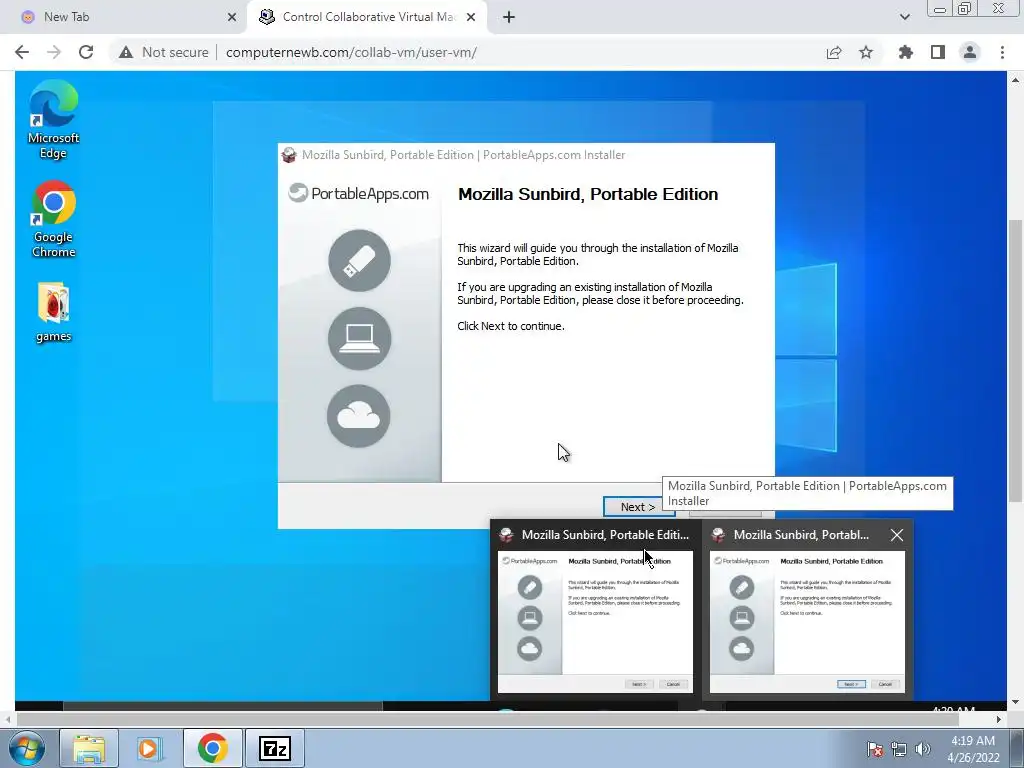Open a new browser tab
The height and width of the screenshot is (768, 1024).
coord(509,17)
